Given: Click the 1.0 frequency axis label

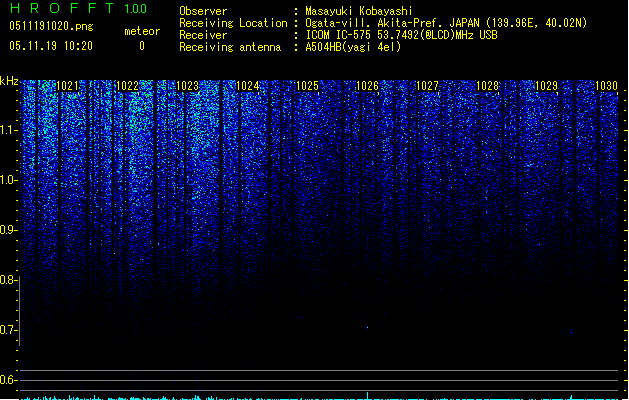Looking at the screenshot, I should coord(9,180).
